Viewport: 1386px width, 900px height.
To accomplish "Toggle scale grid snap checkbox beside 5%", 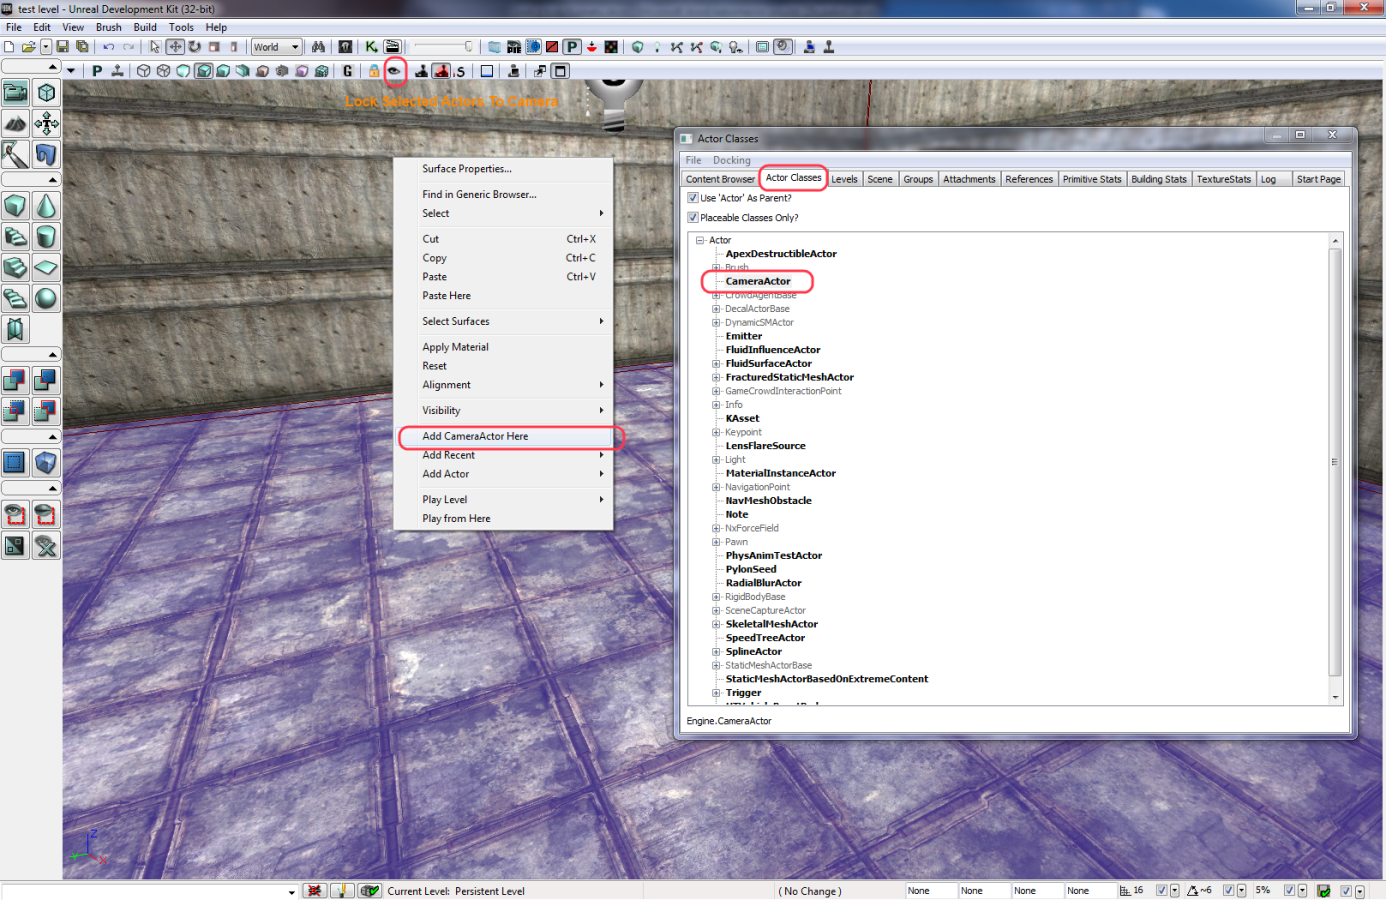I will (1289, 890).
